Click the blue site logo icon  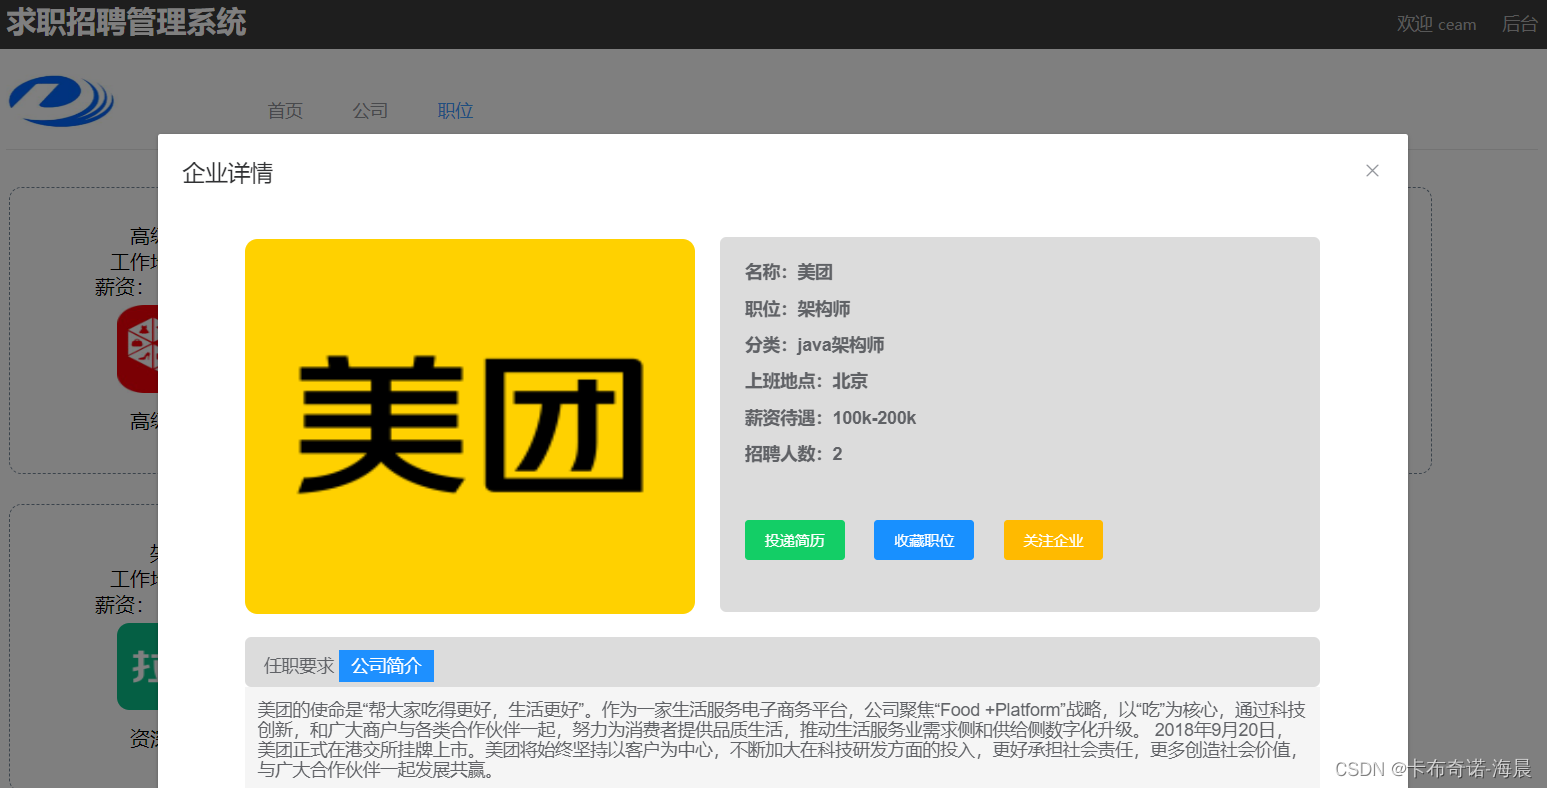point(61,100)
